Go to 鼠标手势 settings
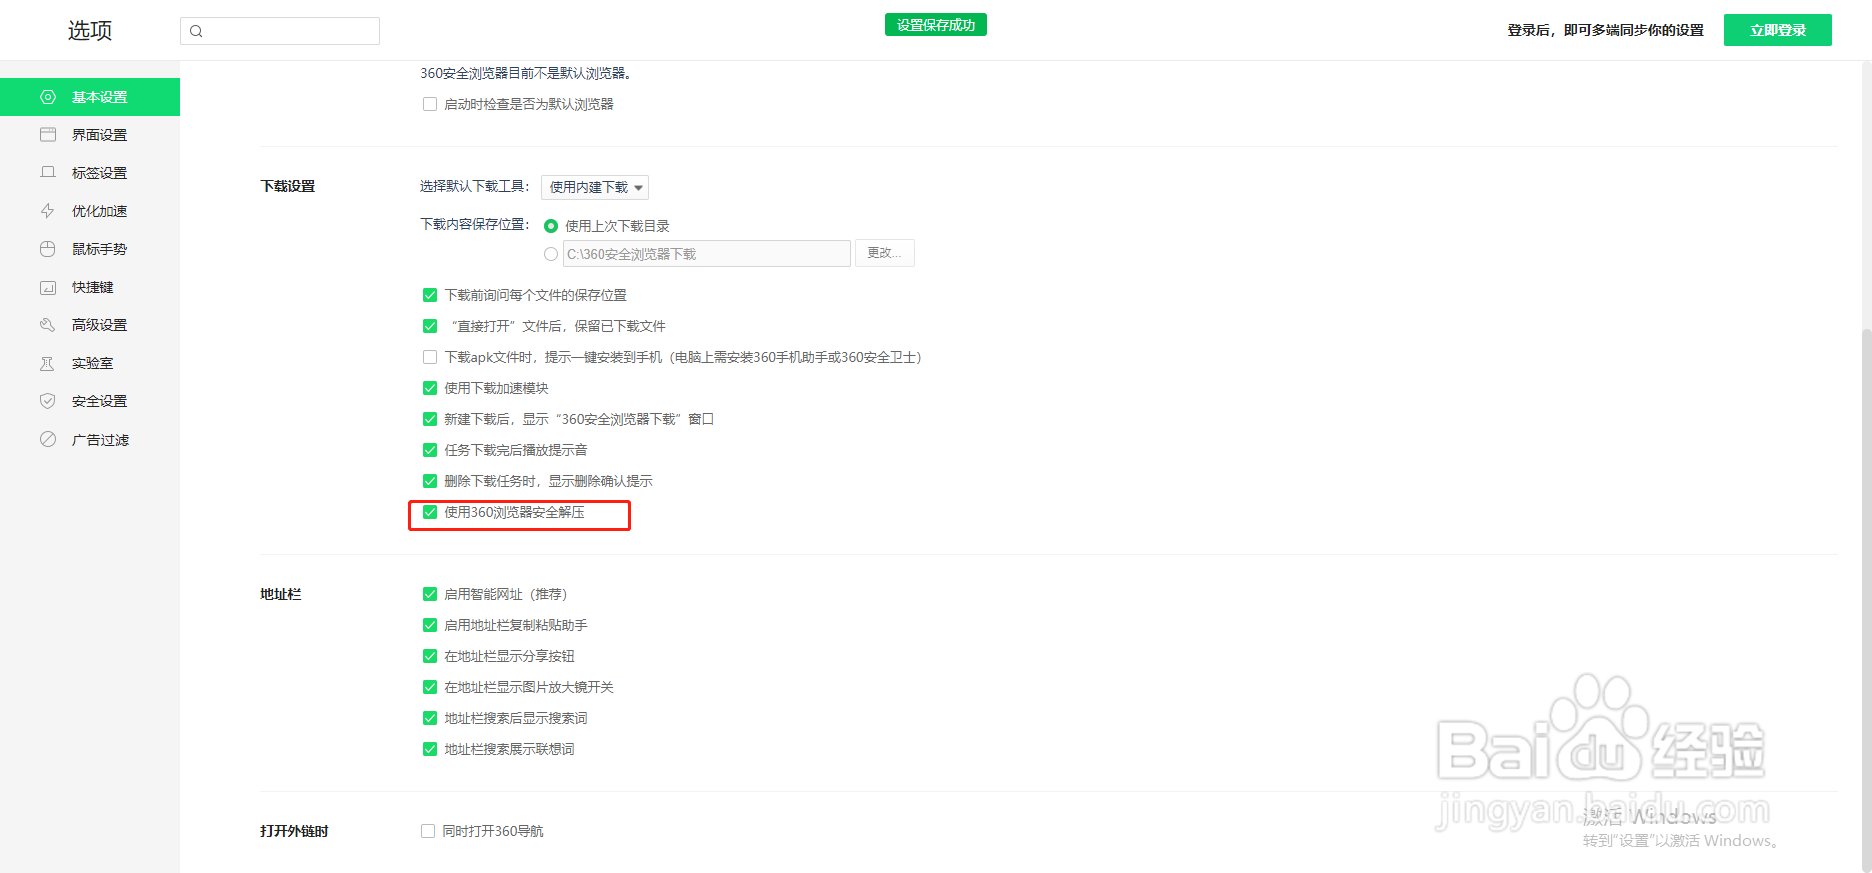The height and width of the screenshot is (873, 1872). (90, 249)
